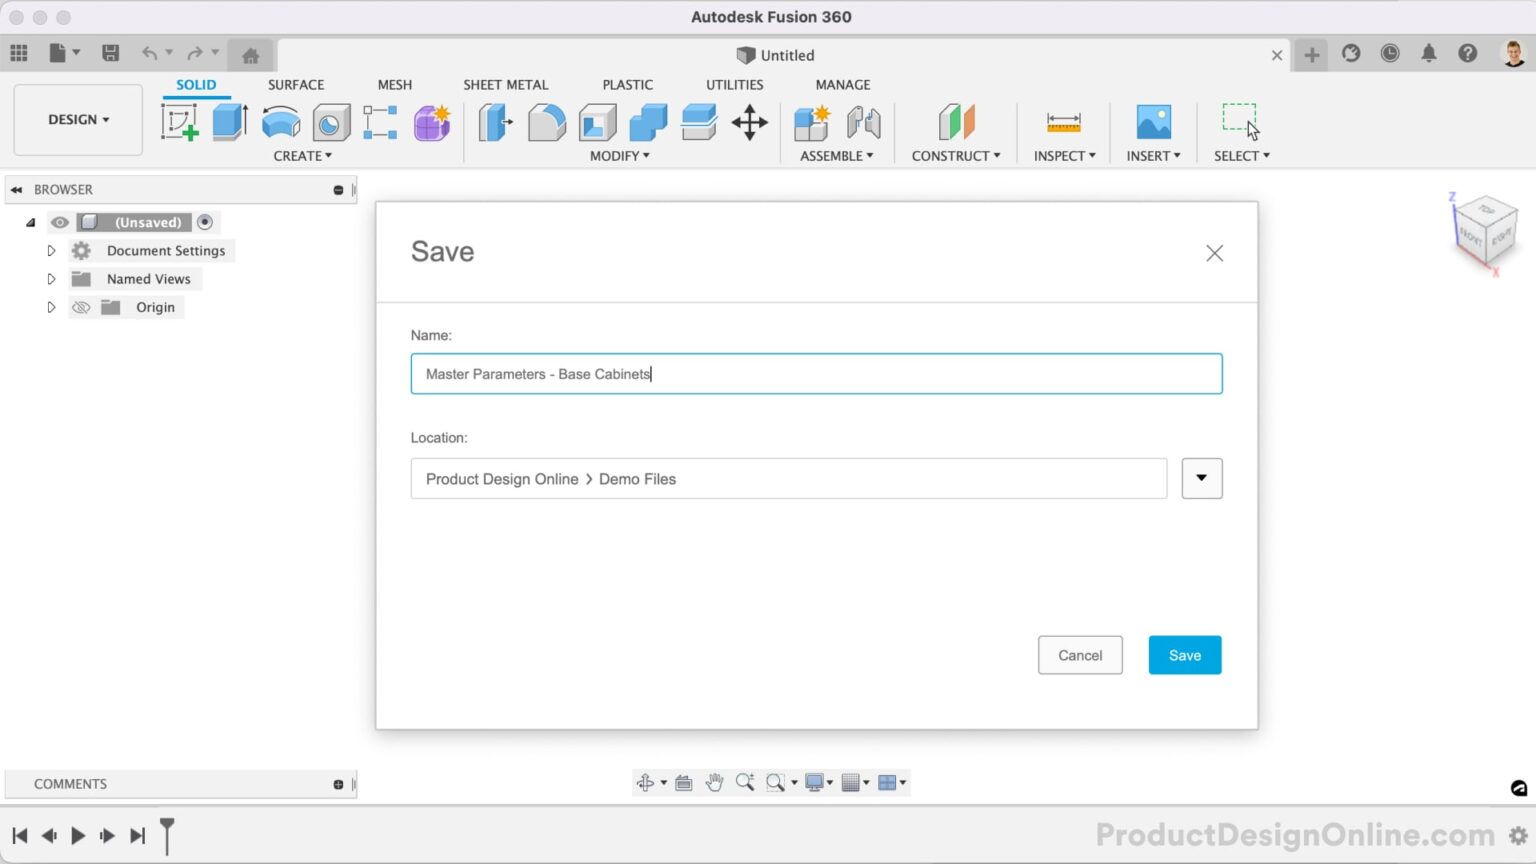This screenshot has width=1536, height=864.
Task: Open the Measure tool under Inspect
Action: 1063,121
